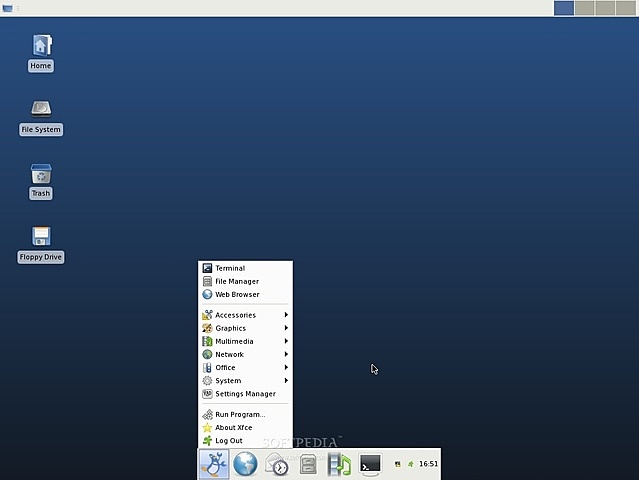Expand the Office submenu arrow

tap(286, 367)
